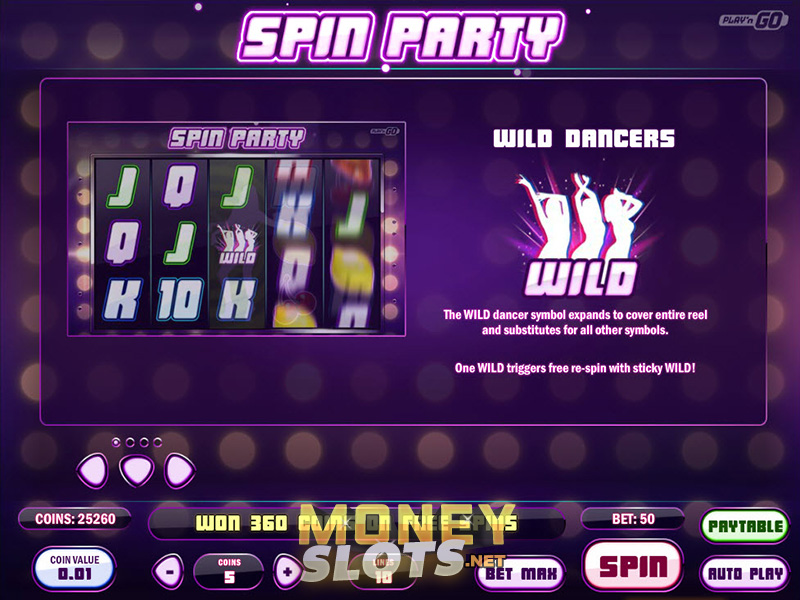Click the down-pointing close paytable arrow

coord(136,470)
